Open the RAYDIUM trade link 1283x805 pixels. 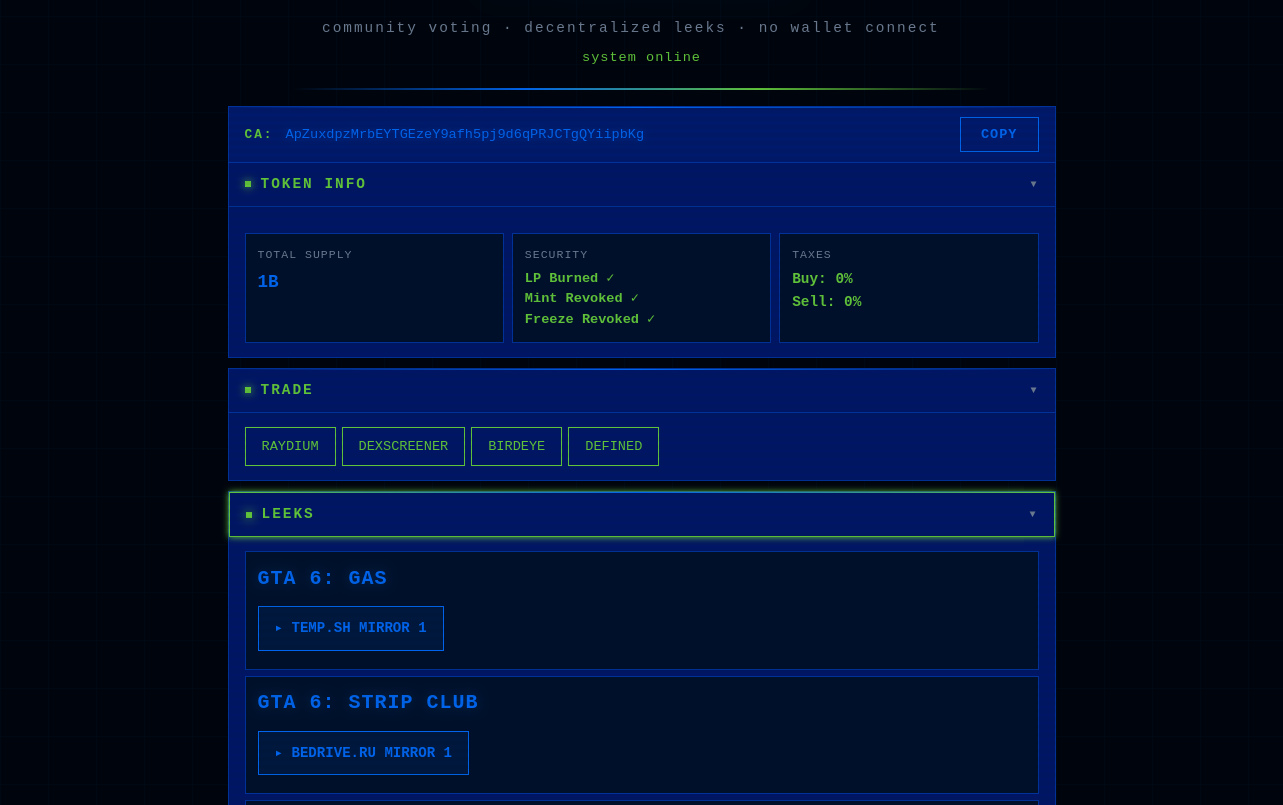coord(290,446)
